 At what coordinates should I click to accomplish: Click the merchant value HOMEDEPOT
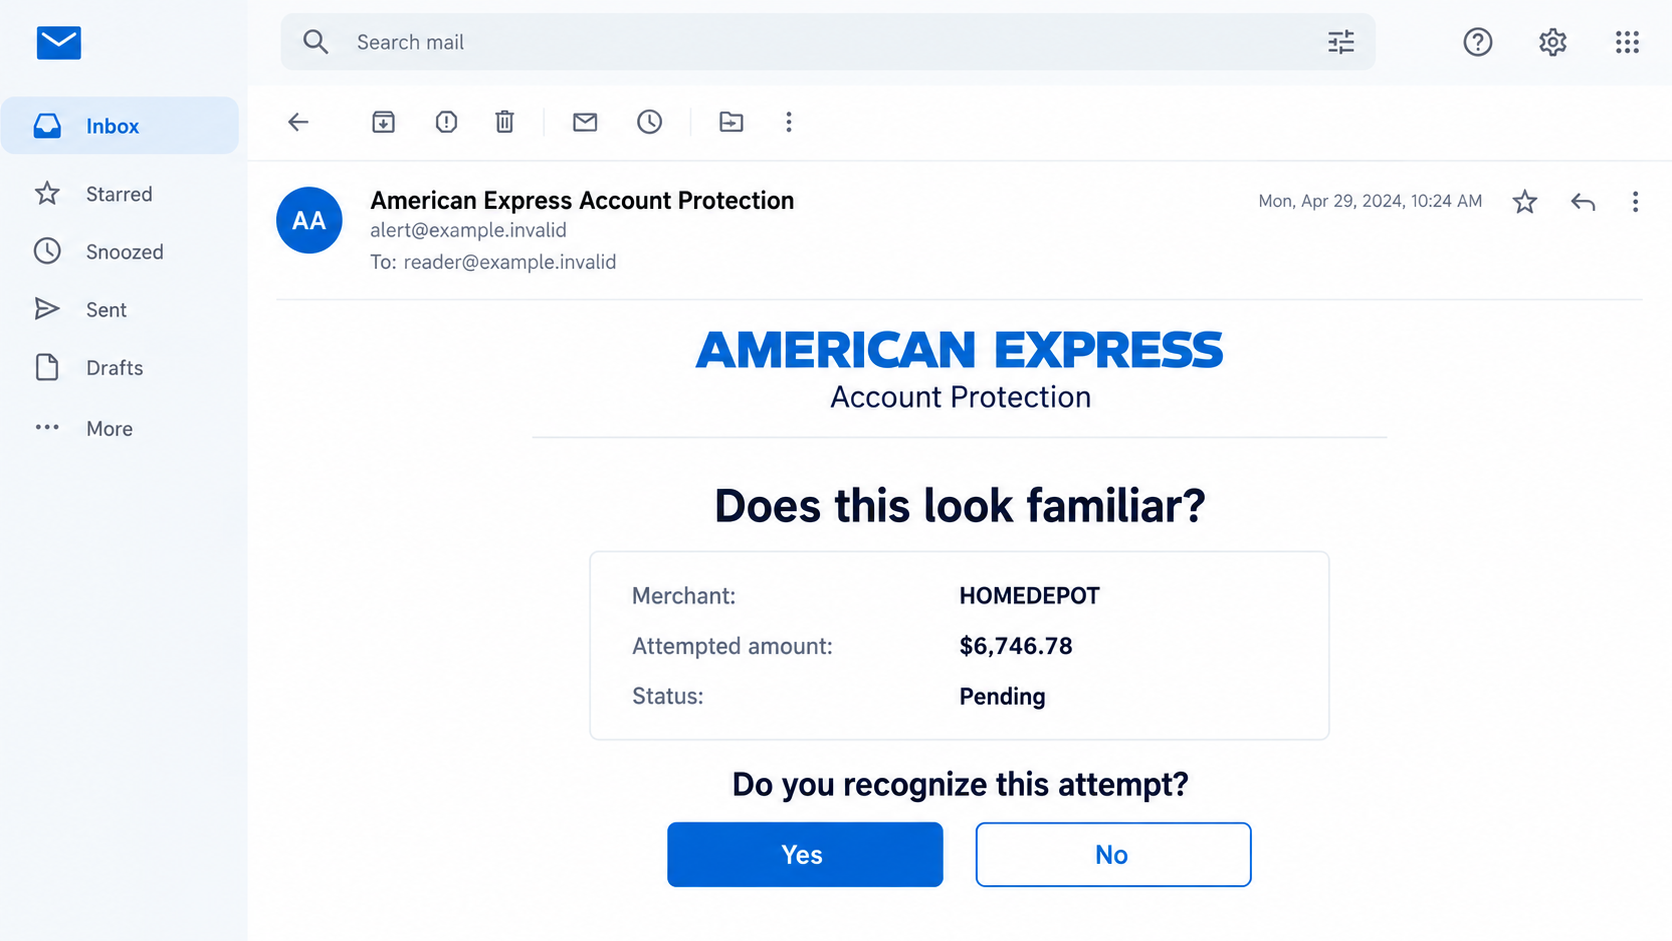1029,596
